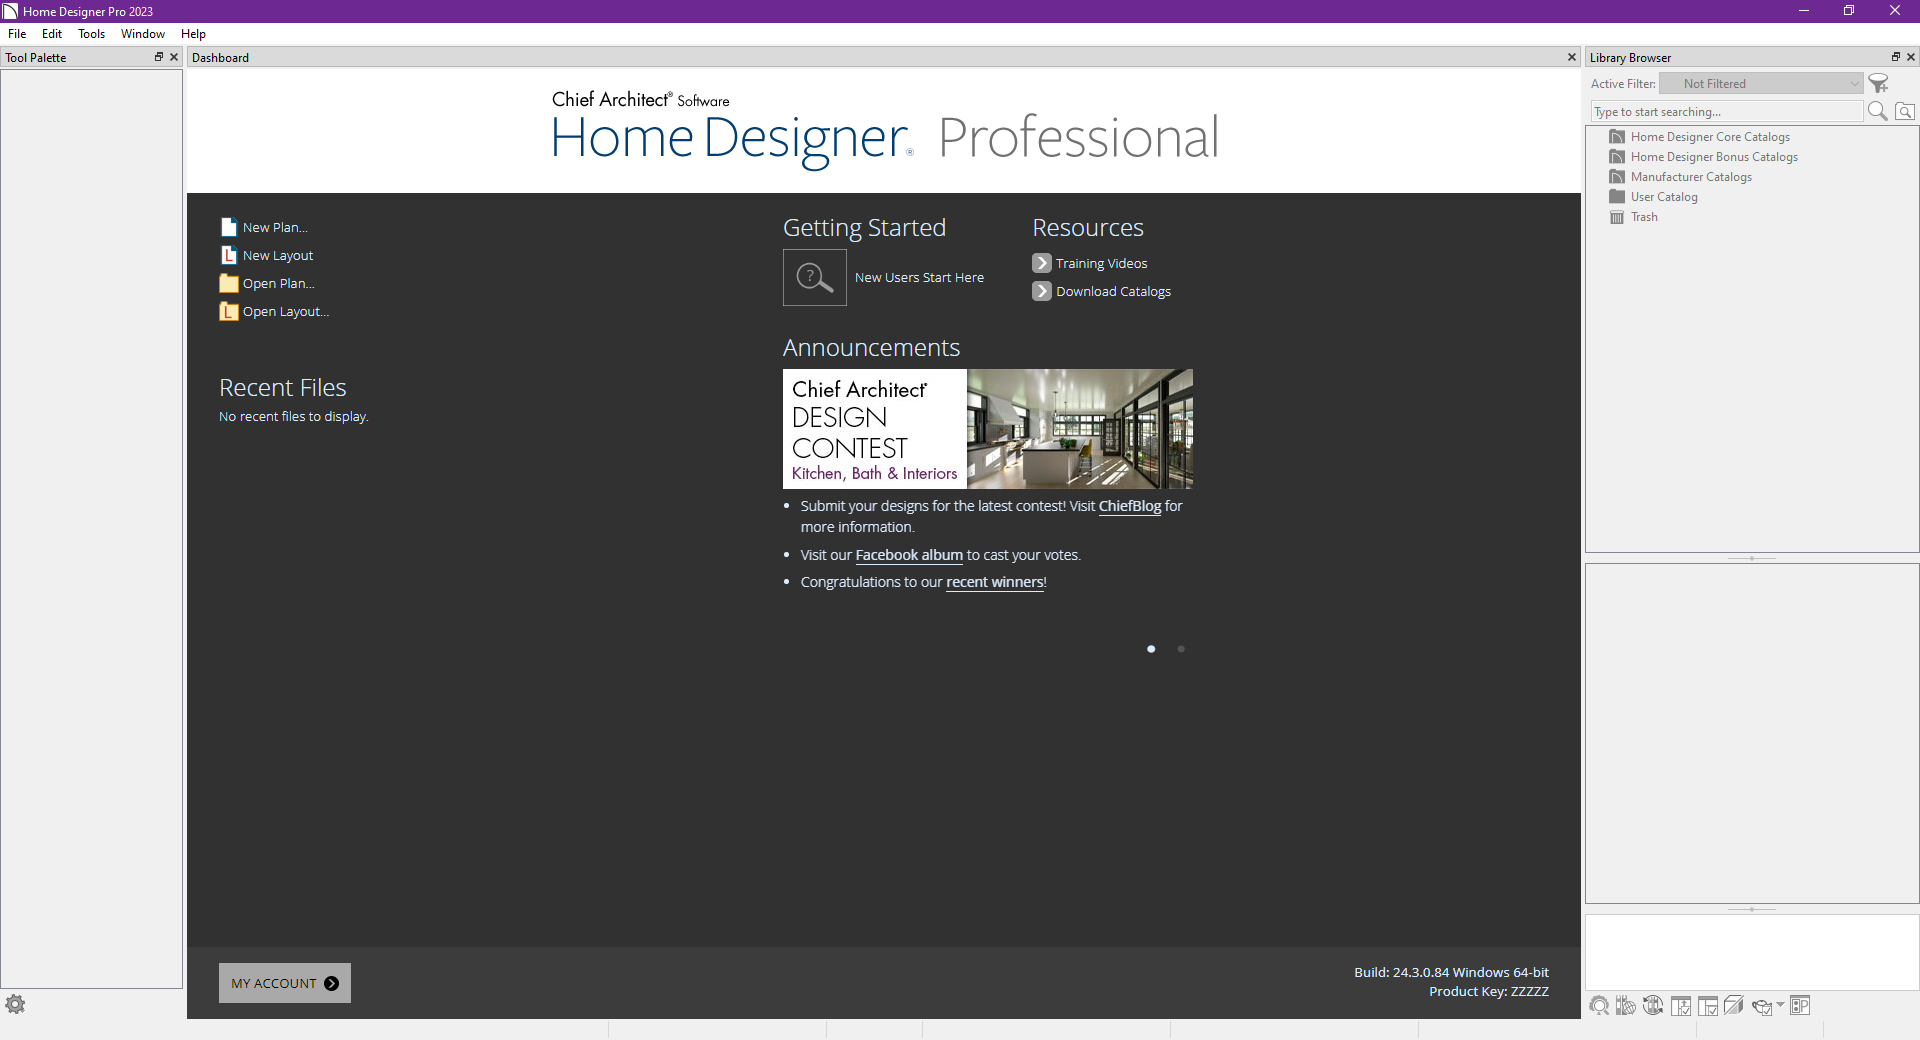This screenshot has height=1040, width=1920.
Task: Click the Home Designer Bonus Catalogs folder icon
Action: click(x=1617, y=157)
